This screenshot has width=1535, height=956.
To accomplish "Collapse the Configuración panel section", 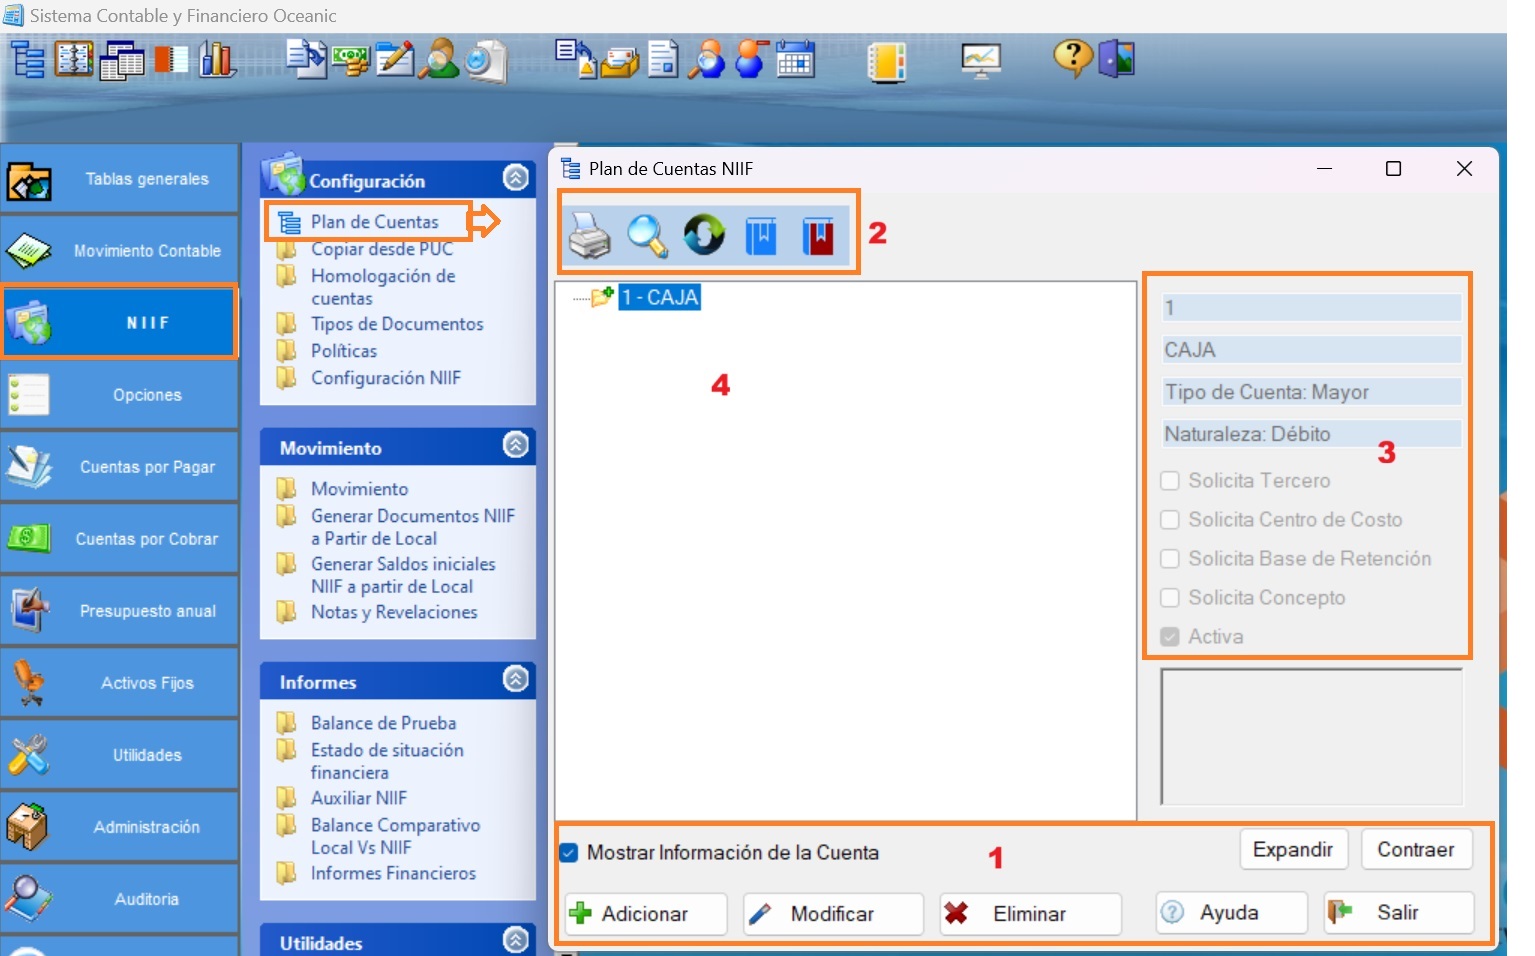I will click(516, 178).
